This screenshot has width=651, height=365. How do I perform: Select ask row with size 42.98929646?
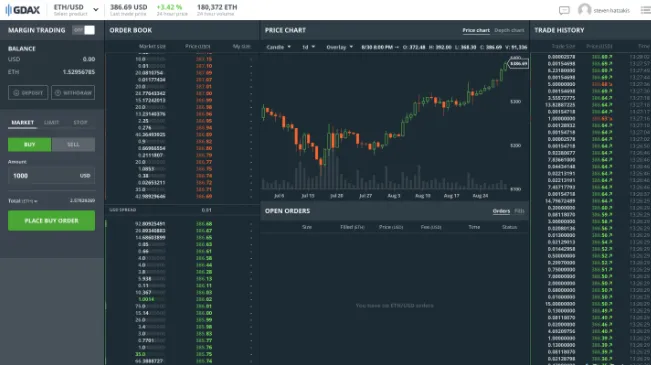[x=182, y=196]
